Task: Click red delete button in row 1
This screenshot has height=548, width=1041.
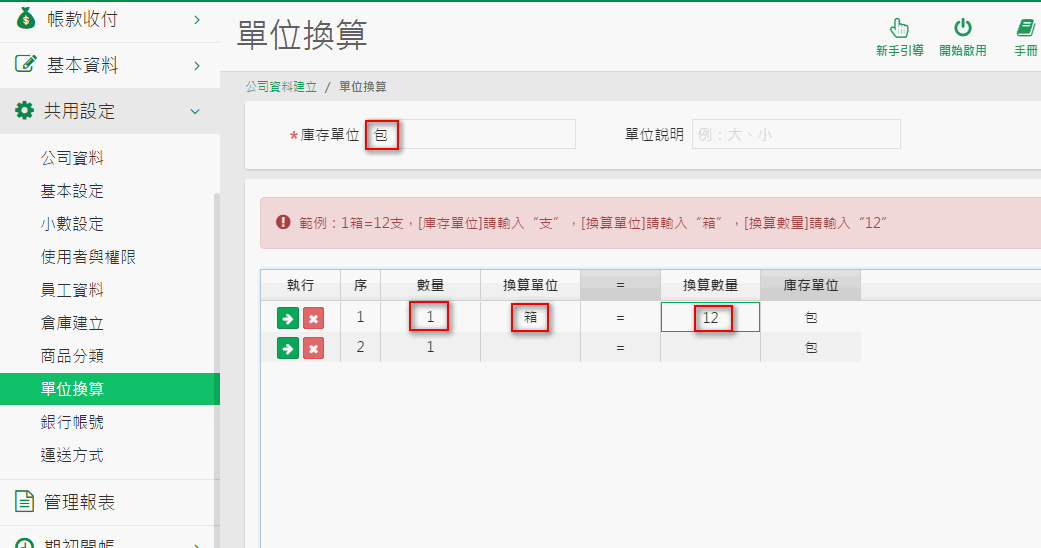Action: click(x=313, y=318)
